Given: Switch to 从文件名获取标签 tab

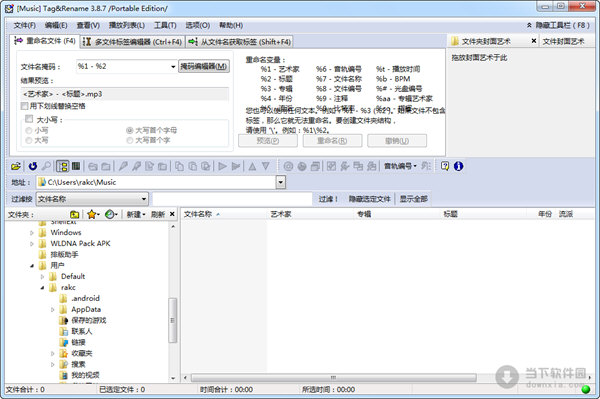Looking at the screenshot, I should coord(240,42).
